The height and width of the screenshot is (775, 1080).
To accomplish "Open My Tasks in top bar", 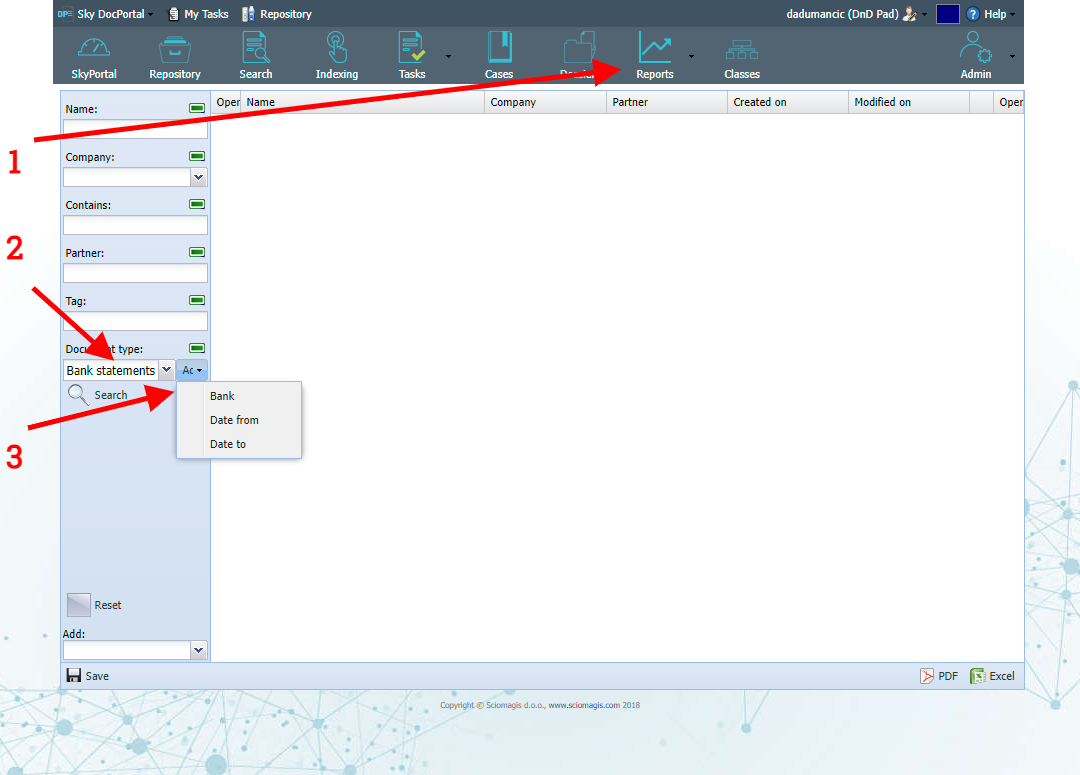I will pyautogui.click(x=198, y=14).
